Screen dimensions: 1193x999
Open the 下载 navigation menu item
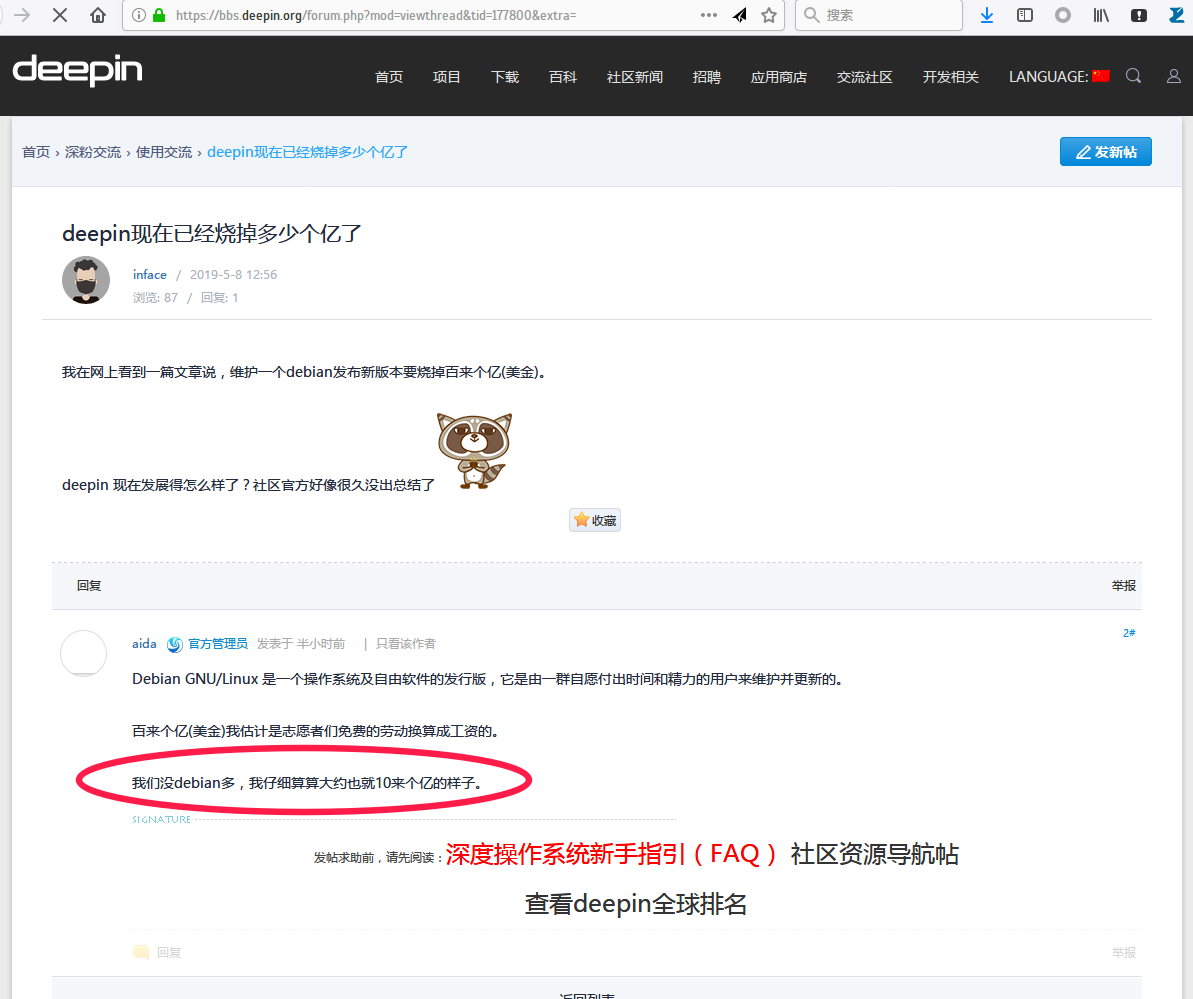[x=504, y=77]
